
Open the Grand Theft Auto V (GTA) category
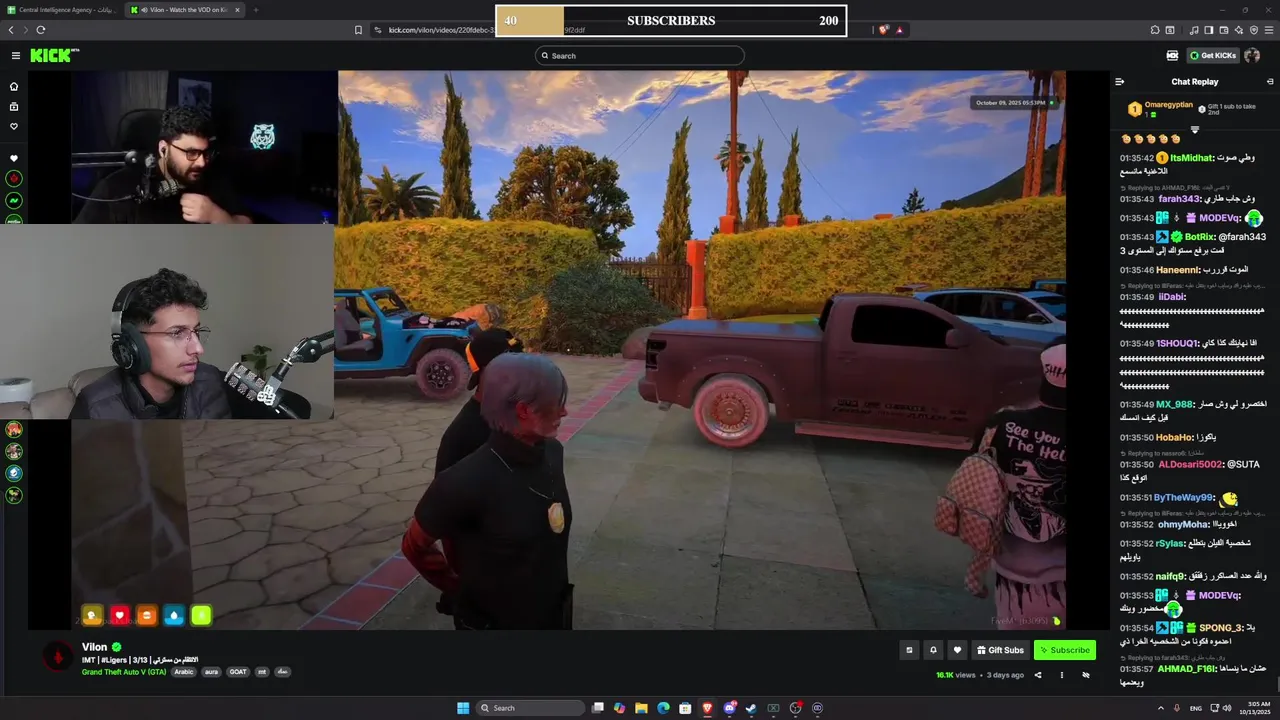(124, 672)
